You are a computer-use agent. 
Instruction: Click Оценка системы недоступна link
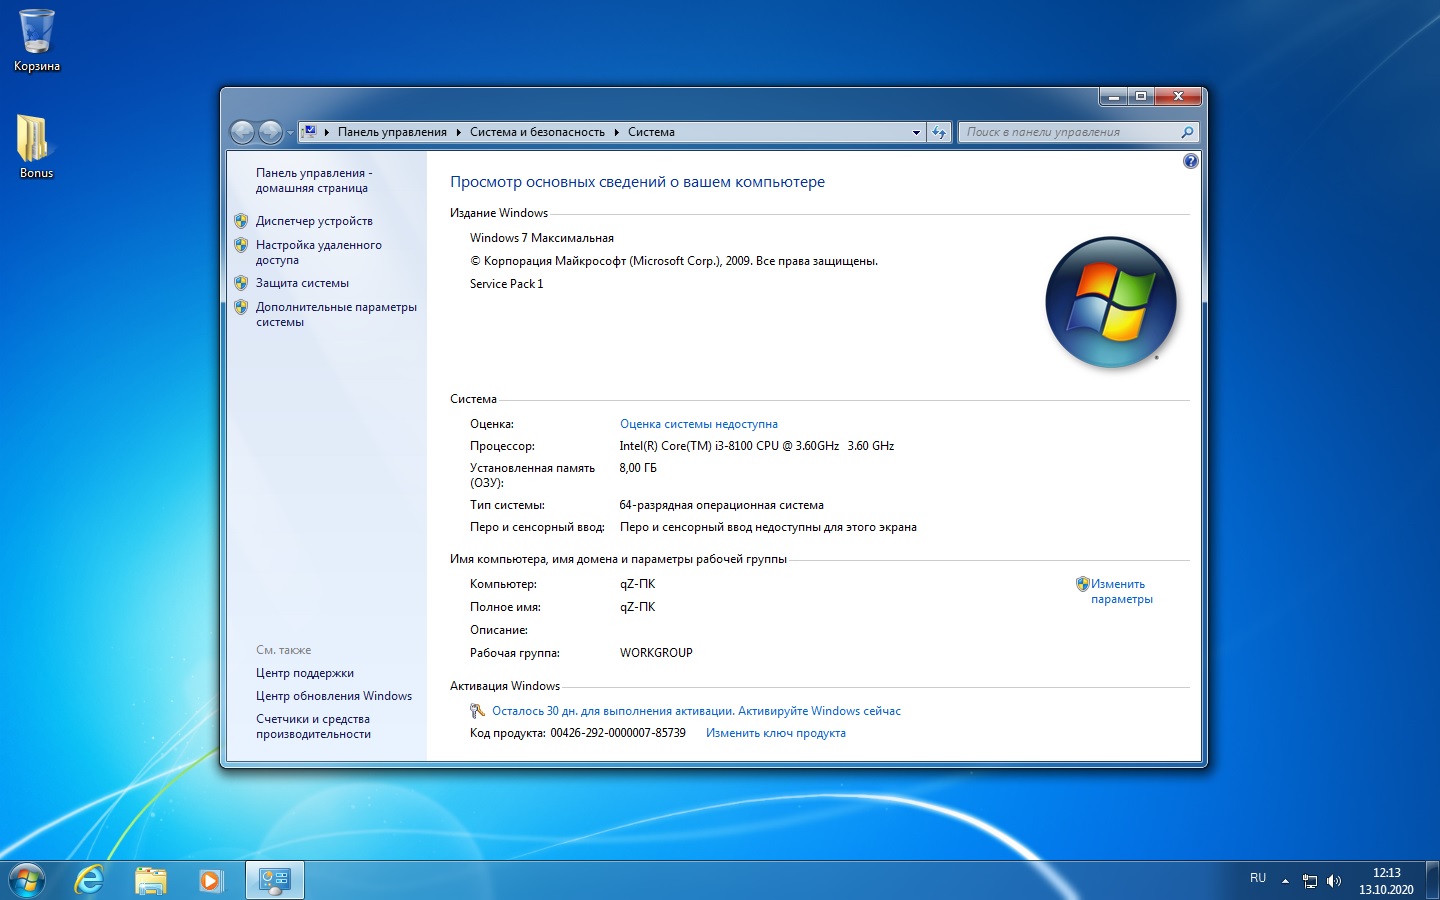pos(699,424)
